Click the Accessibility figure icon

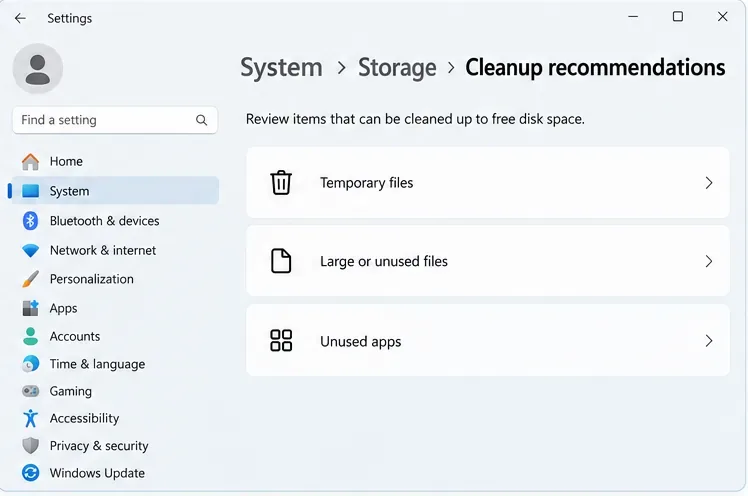point(31,418)
